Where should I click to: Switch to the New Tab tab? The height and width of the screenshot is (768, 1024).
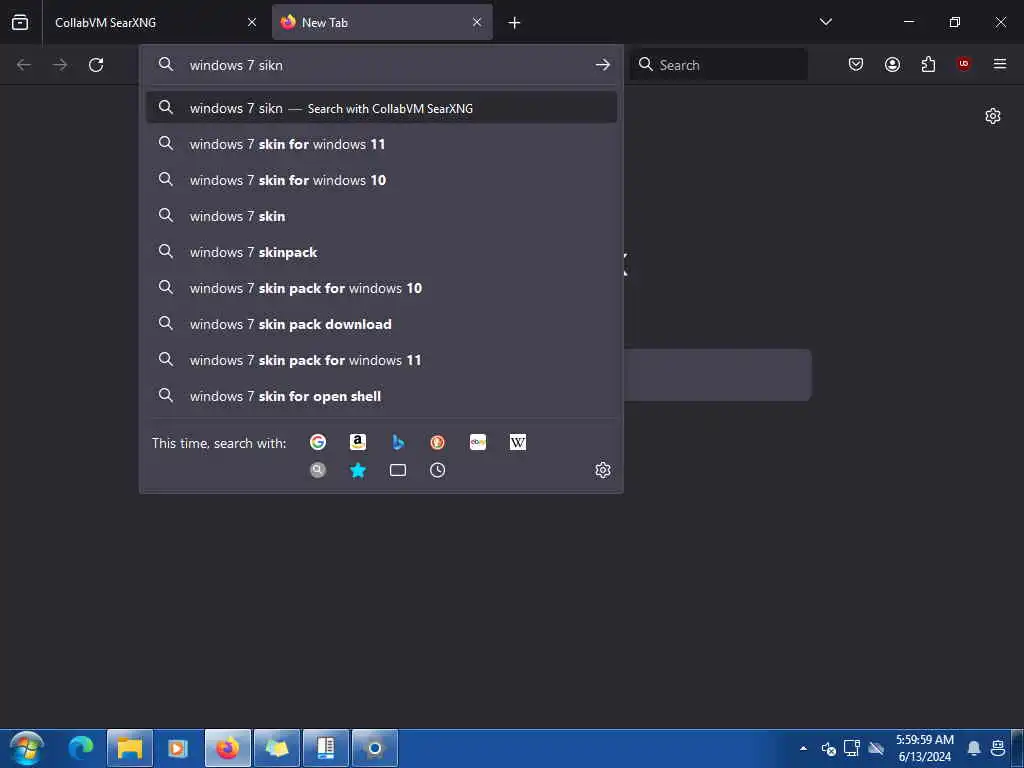[x=383, y=22]
